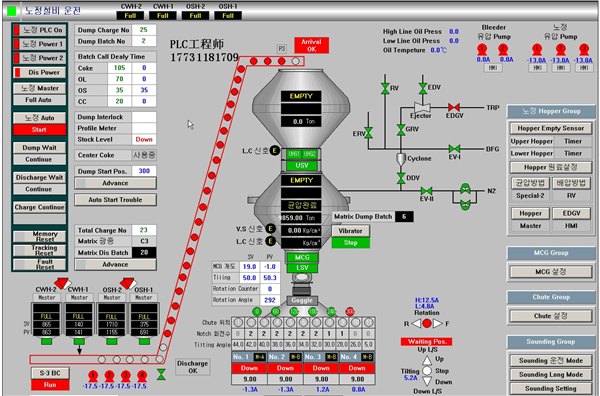Click the LSV block
The width and height of the screenshot is (600, 396).
302,268
